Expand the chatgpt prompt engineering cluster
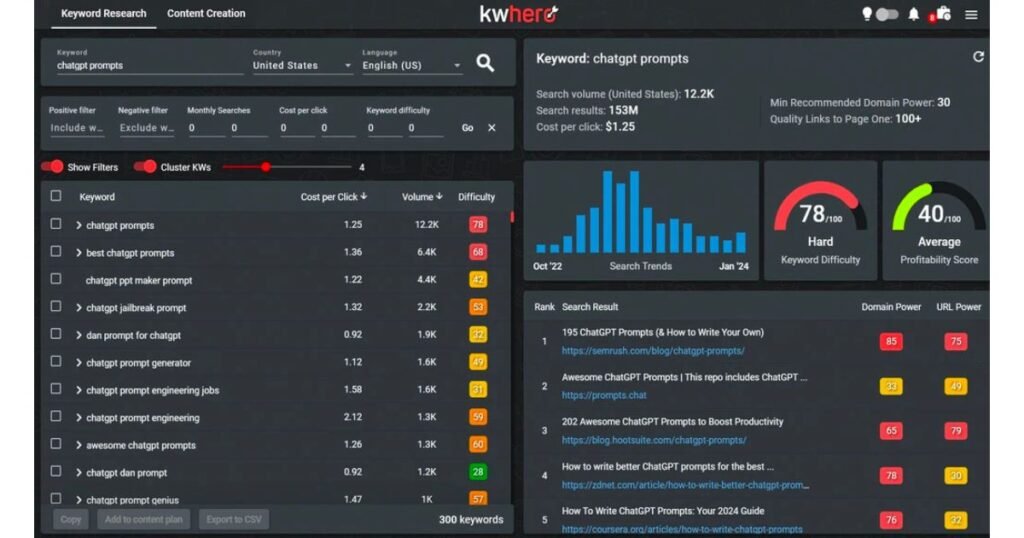The image size is (1024, 538). 78,417
